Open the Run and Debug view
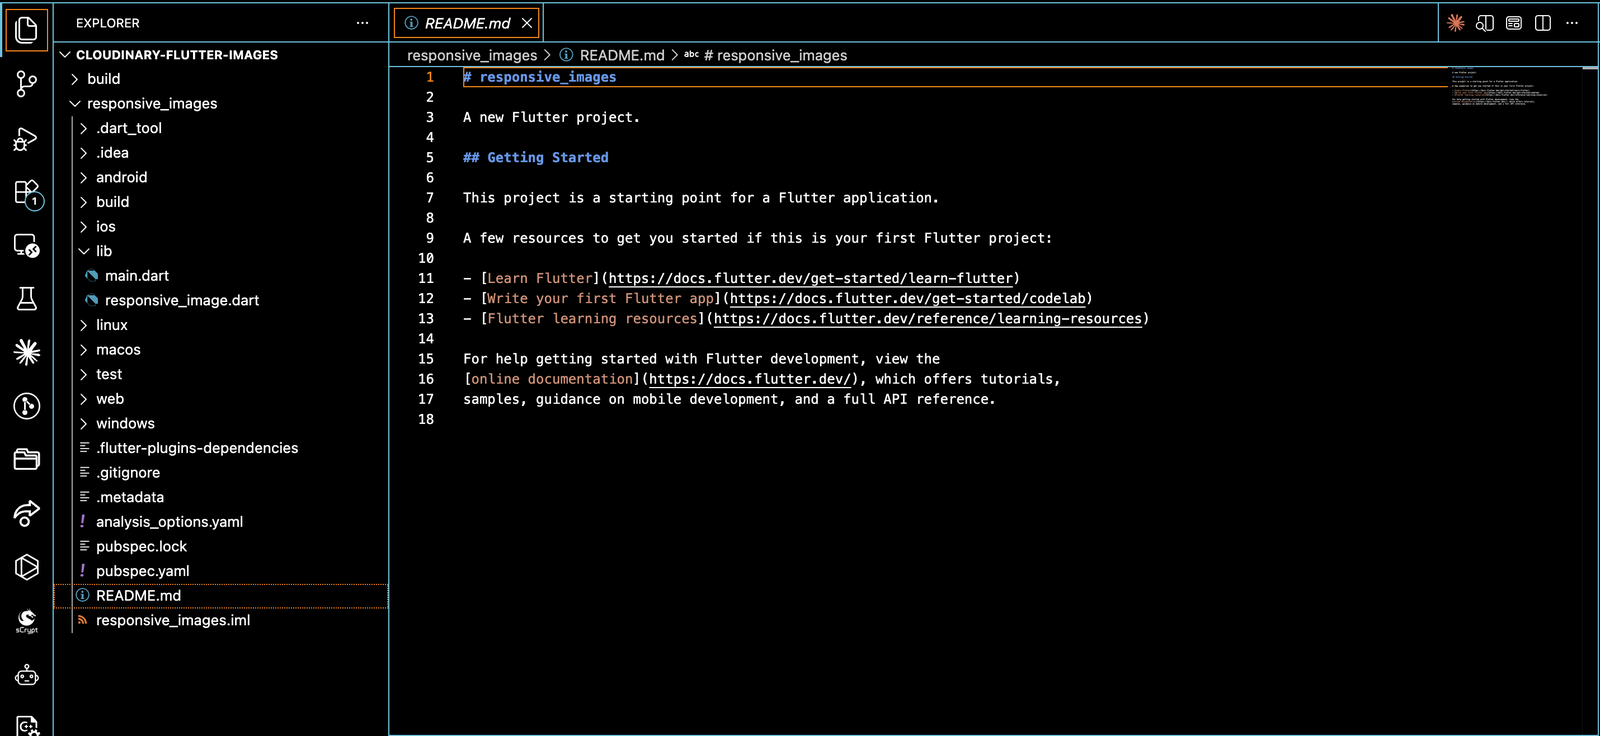 click(x=27, y=139)
